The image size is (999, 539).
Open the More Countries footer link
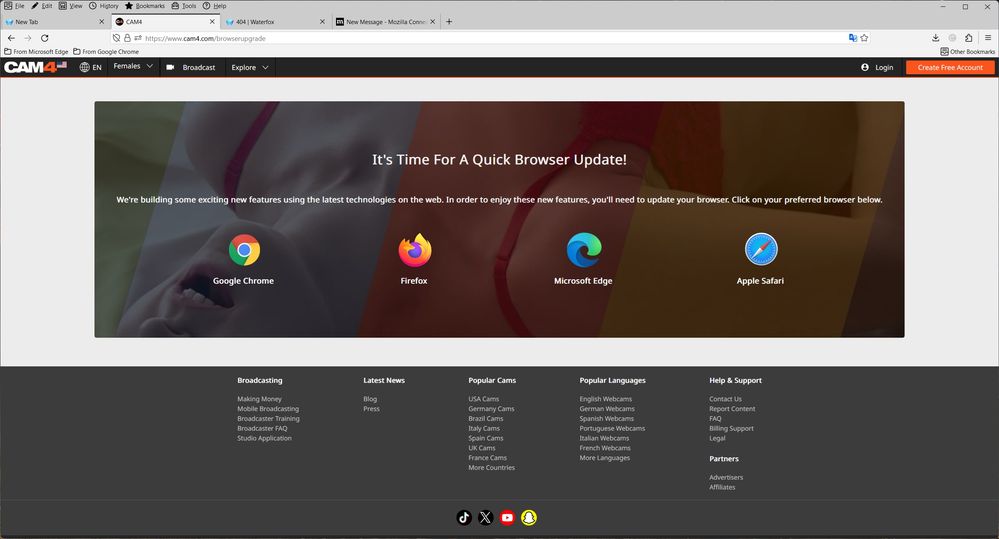[x=492, y=468]
